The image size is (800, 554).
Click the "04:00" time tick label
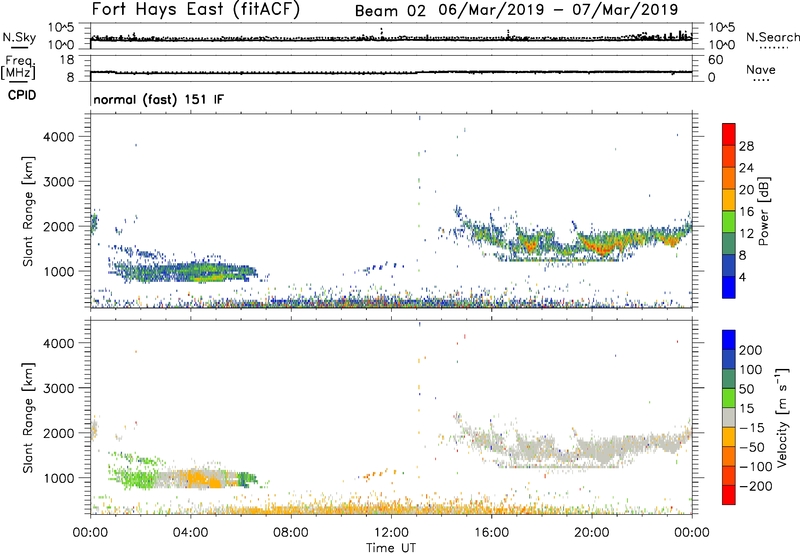click(190, 533)
